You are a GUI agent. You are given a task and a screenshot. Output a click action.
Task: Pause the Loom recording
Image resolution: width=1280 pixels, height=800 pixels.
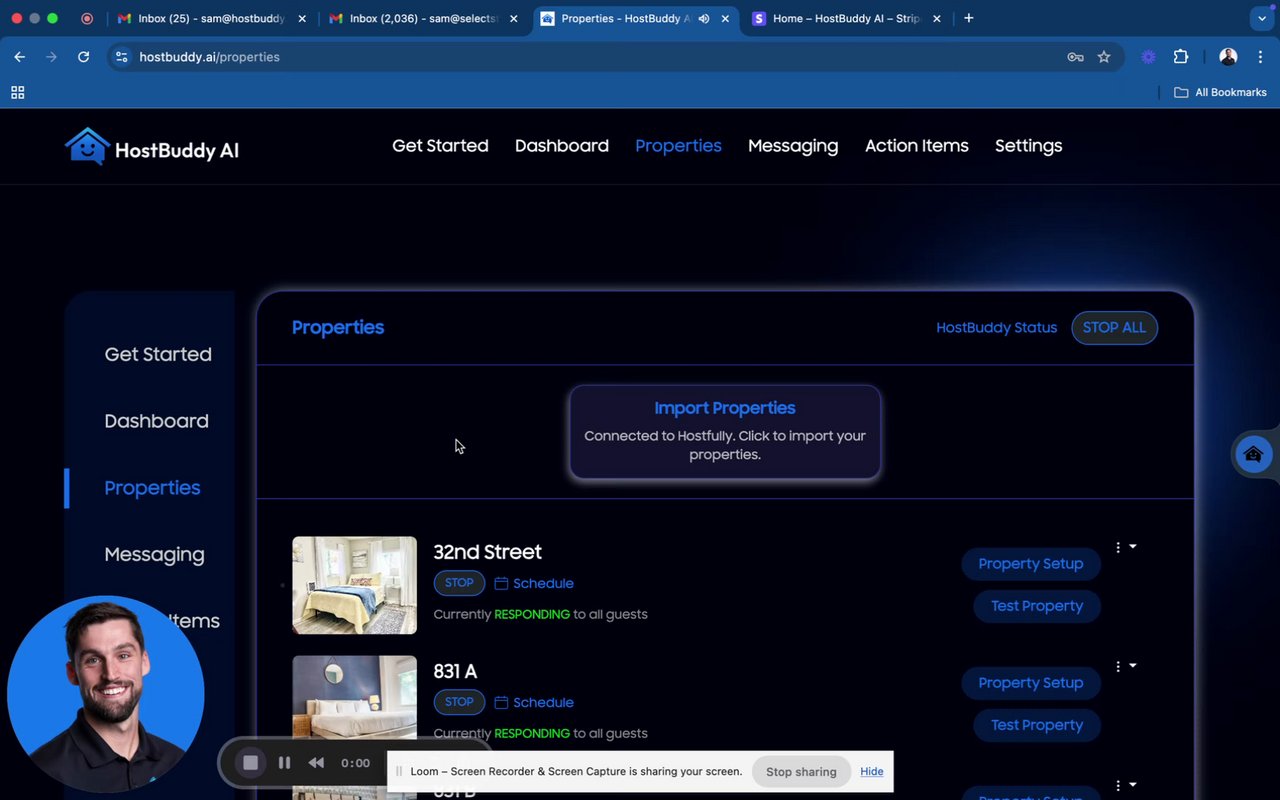[x=284, y=763]
